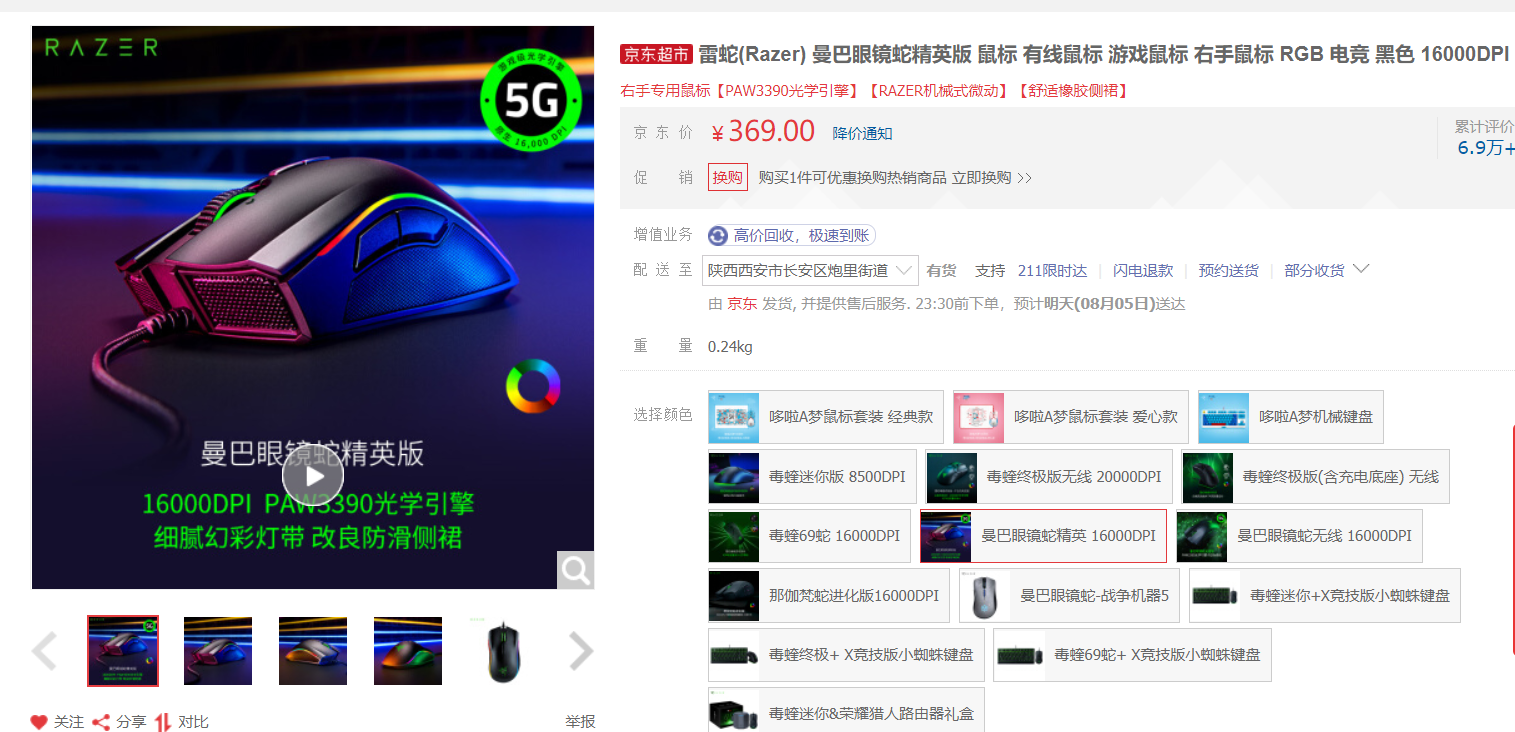The image size is (1515, 732).
Task: Click the 预约送货 link
Action: [1229, 270]
